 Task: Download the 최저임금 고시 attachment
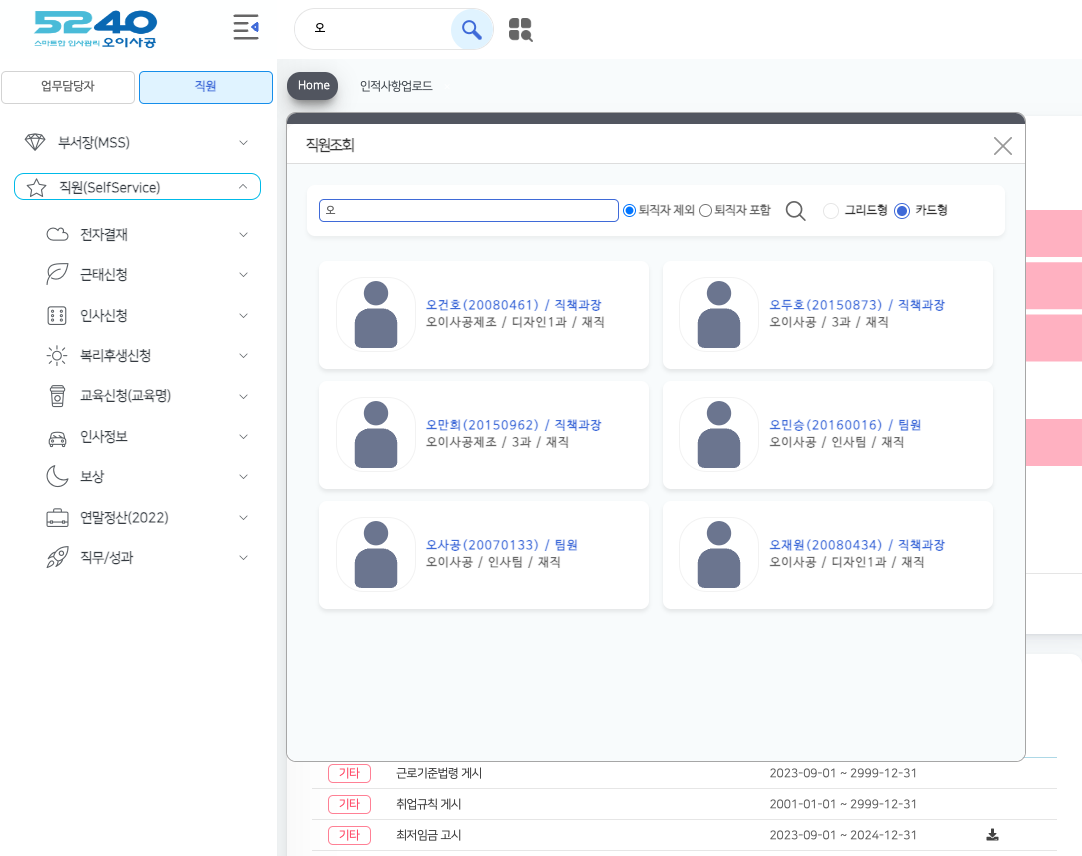coord(992,835)
